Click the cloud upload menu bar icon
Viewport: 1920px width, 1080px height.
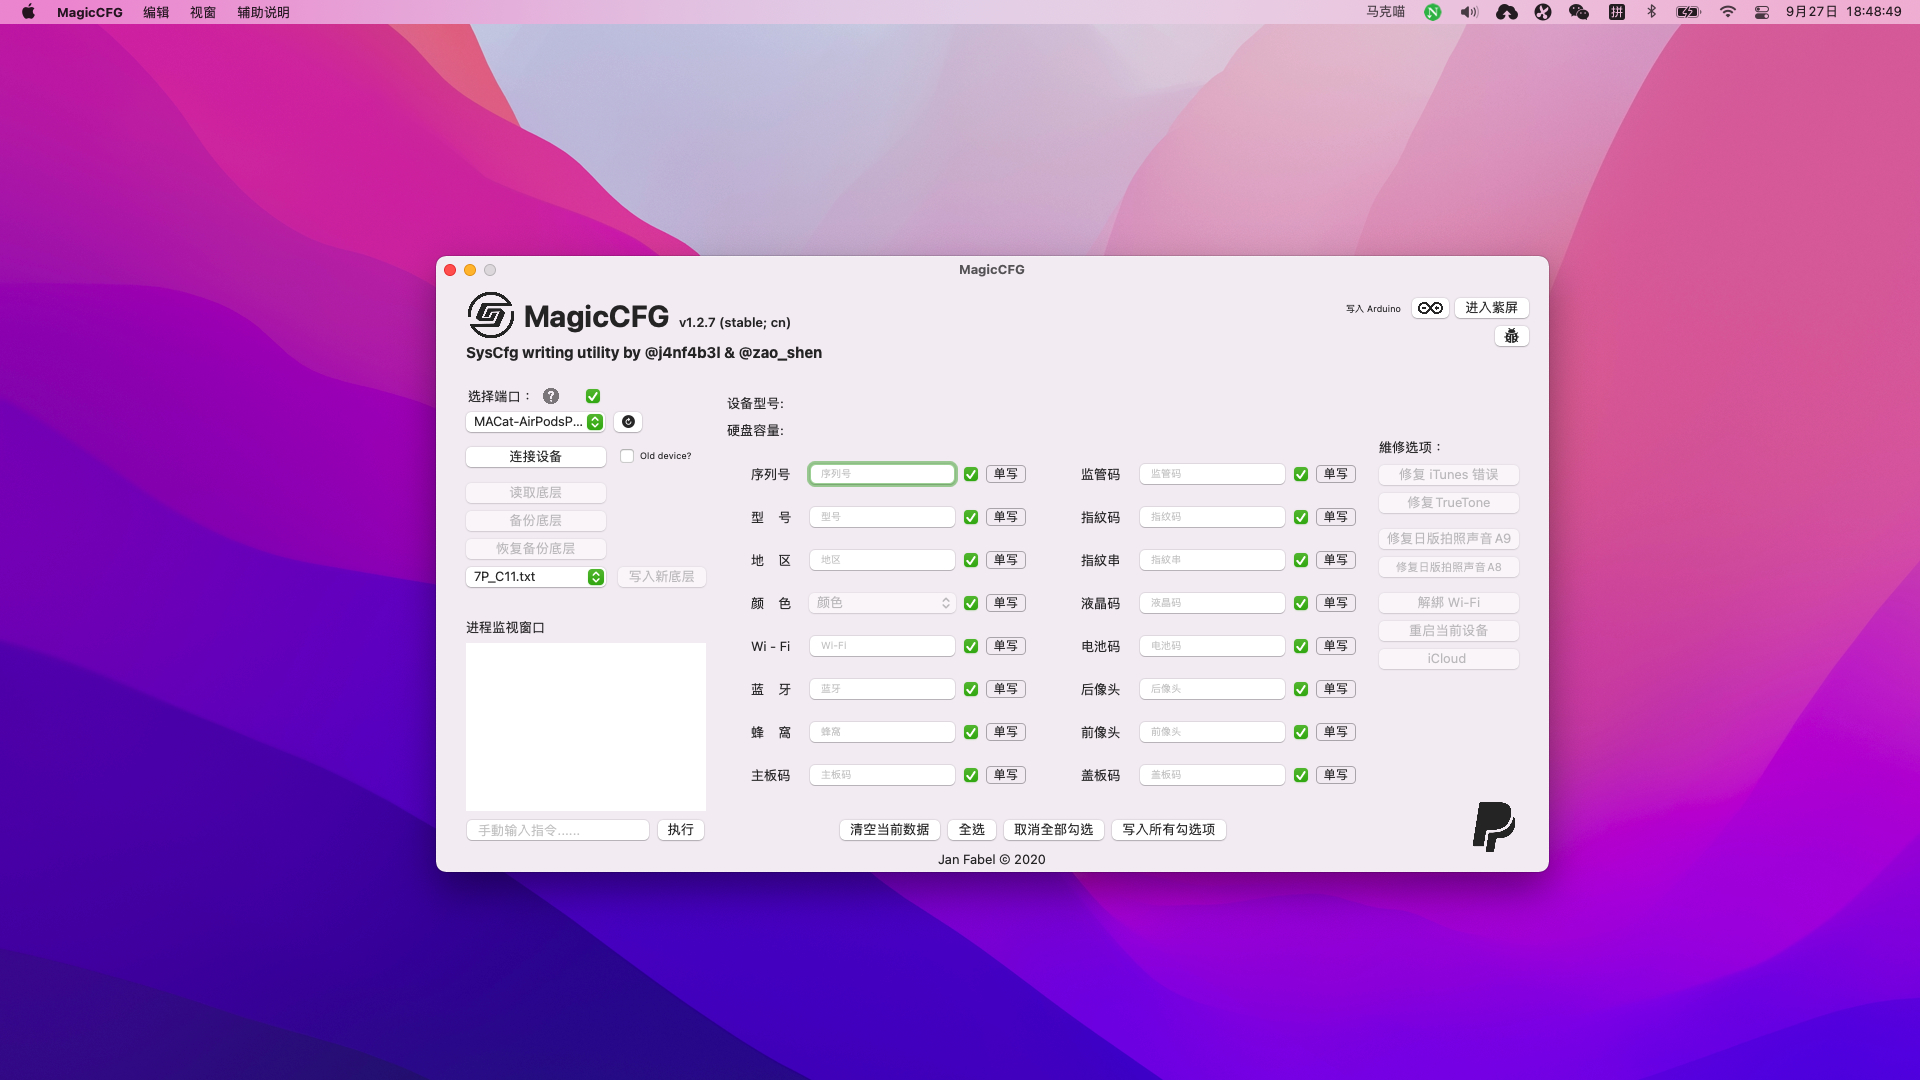(1506, 12)
